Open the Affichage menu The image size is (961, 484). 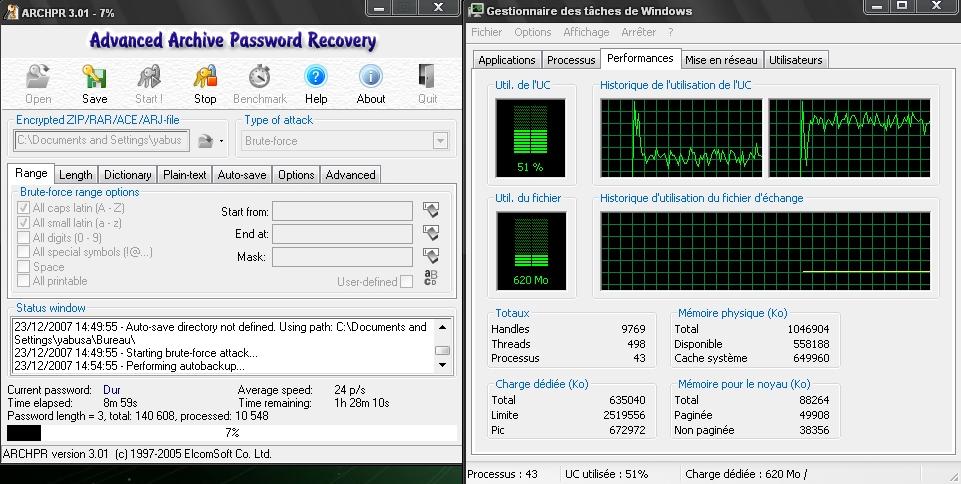point(586,32)
